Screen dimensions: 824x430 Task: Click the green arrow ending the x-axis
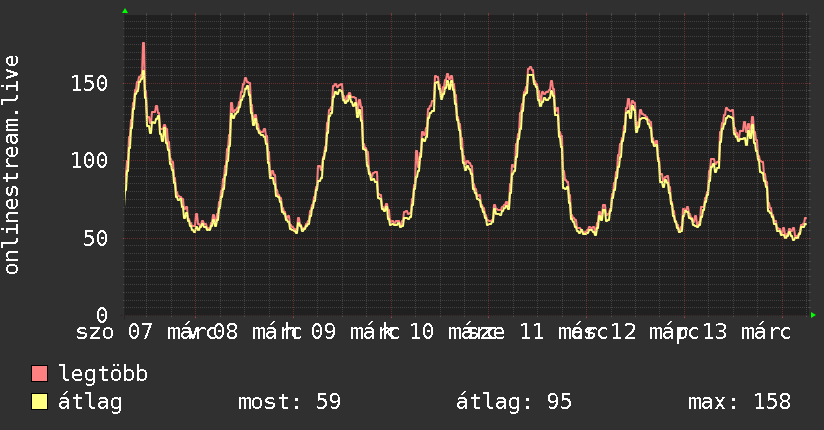tap(814, 315)
